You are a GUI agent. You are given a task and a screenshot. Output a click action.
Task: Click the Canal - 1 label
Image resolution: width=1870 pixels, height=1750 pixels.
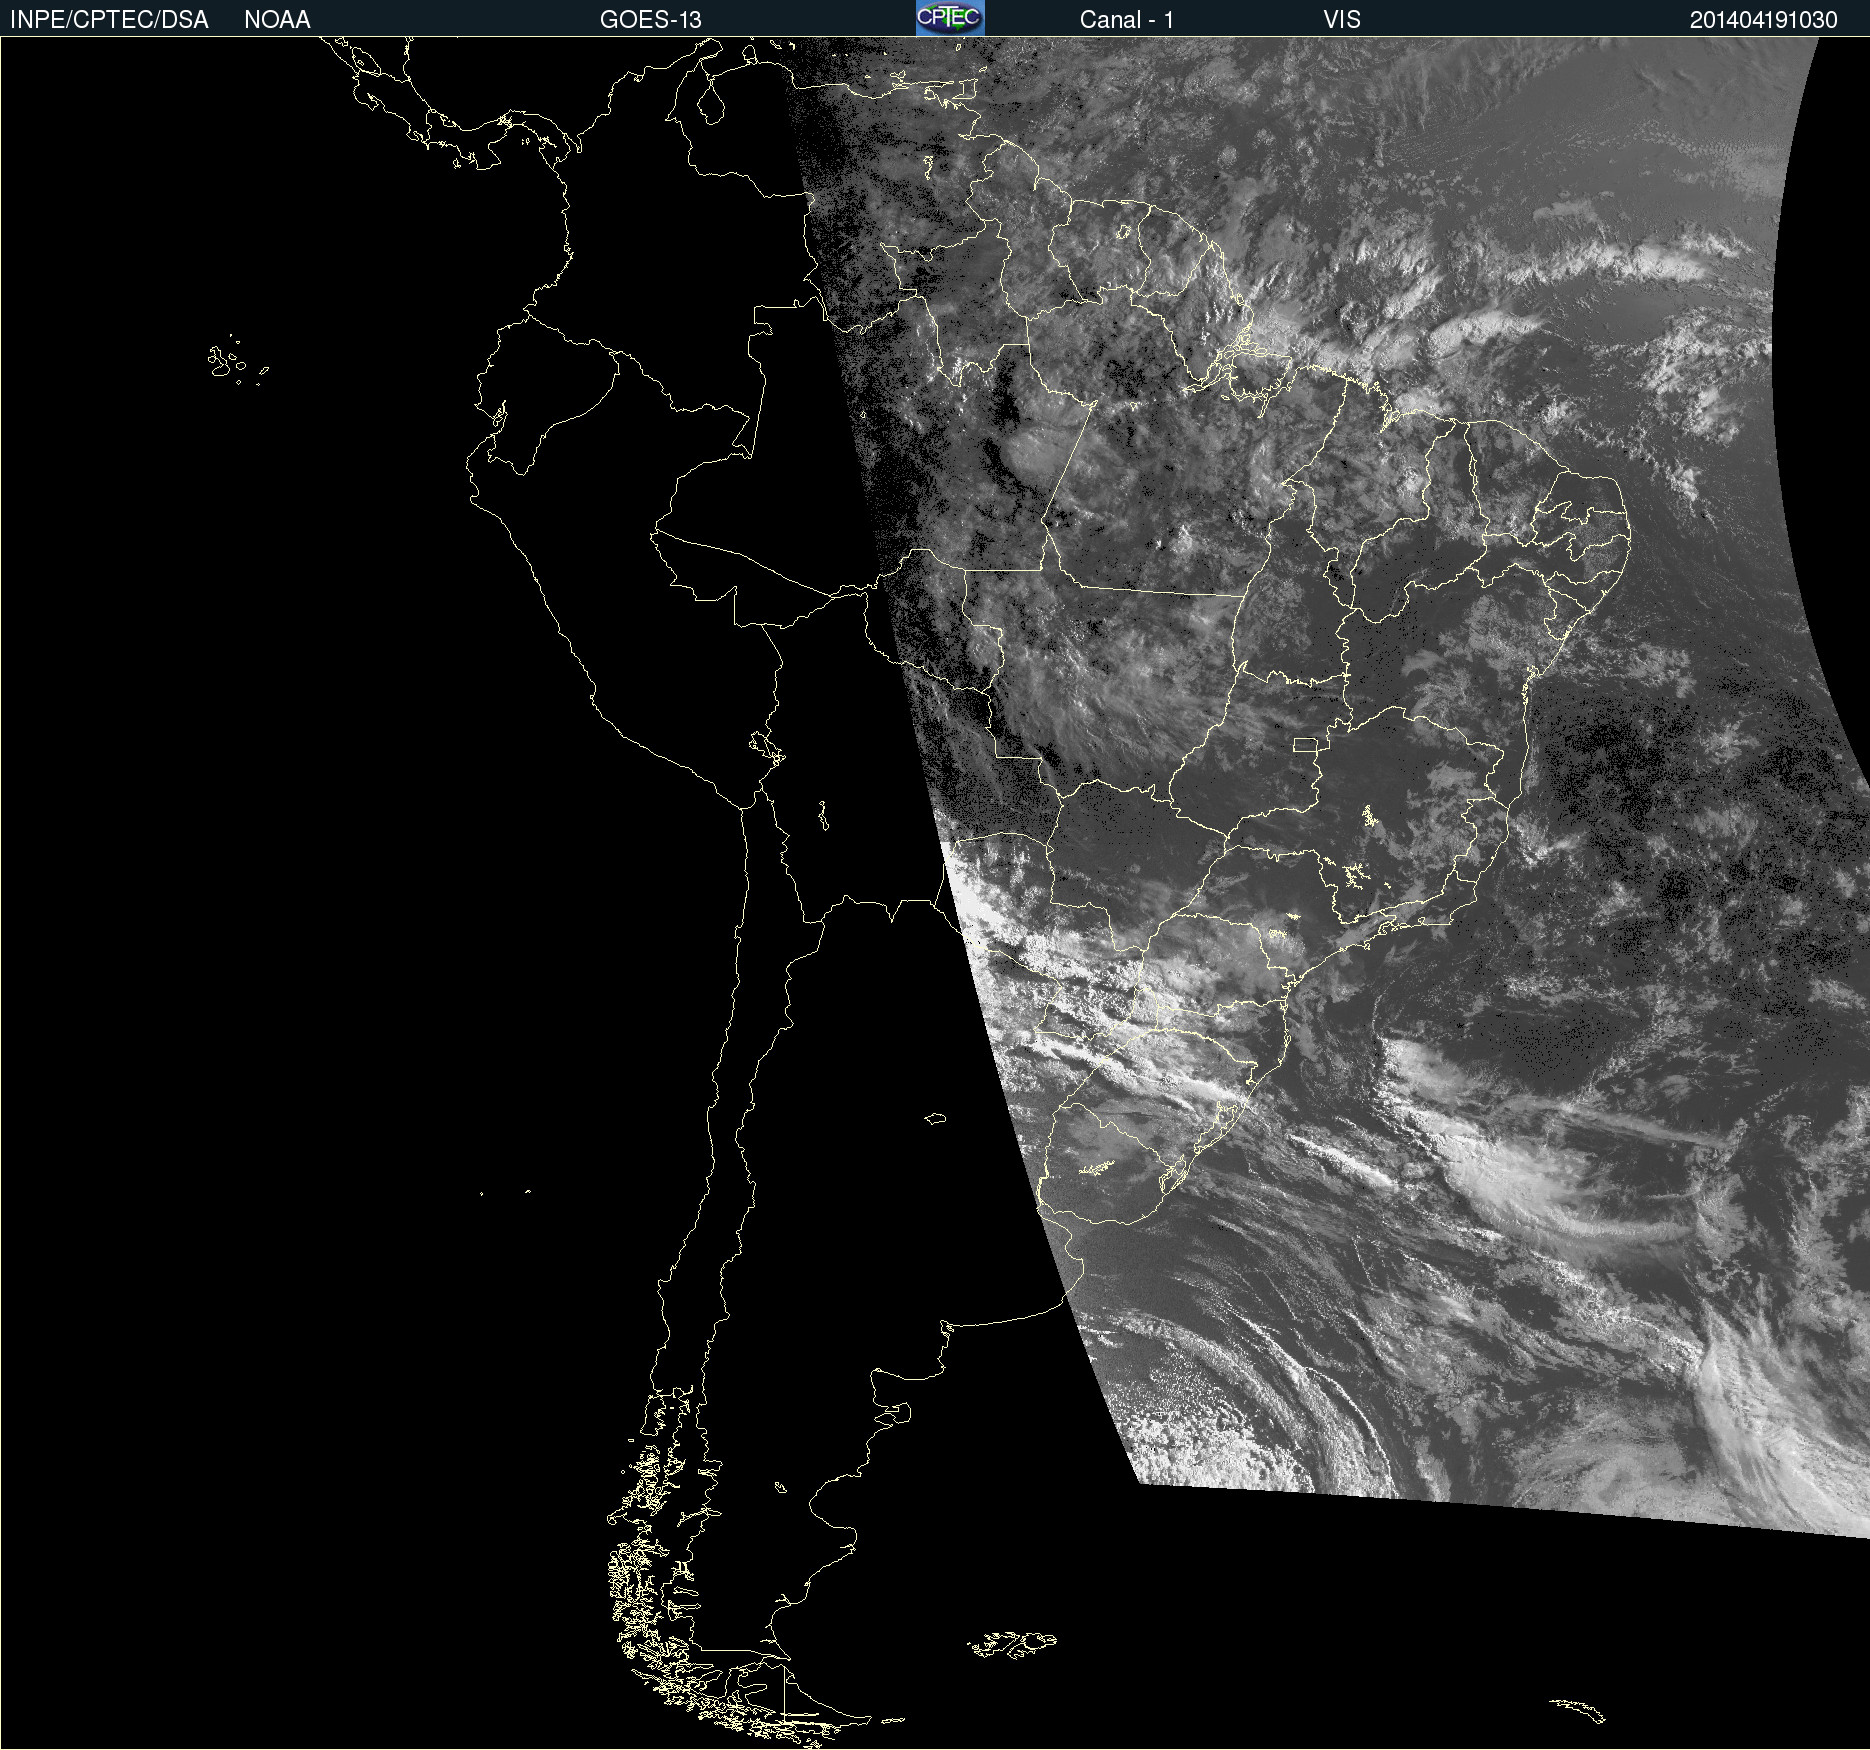(1127, 20)
